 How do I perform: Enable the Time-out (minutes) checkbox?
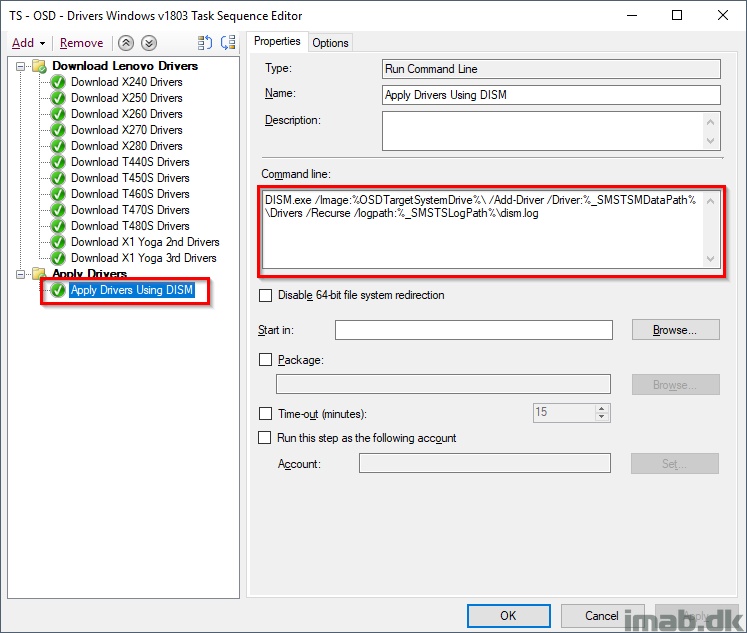point(265,413)
